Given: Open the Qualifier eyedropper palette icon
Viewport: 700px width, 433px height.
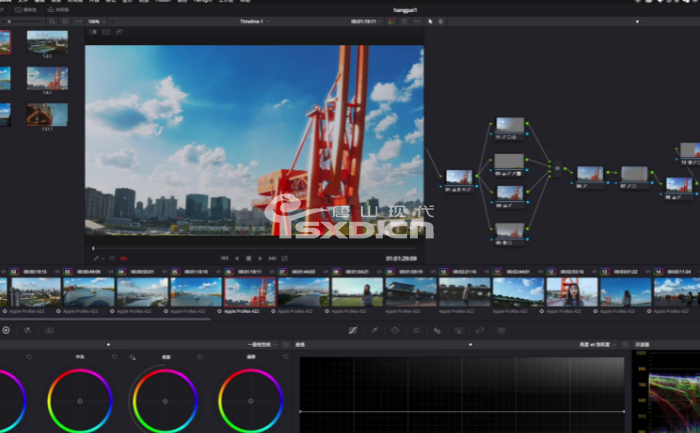Looking at the screenshot, I should [x=374, y=330].
